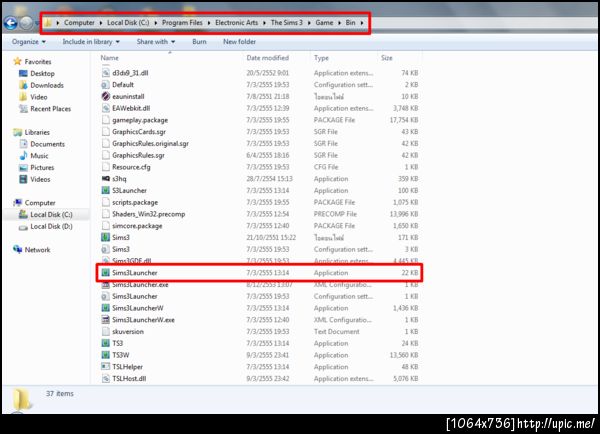
Task: Click the TSLHelper application icon
Action: tap(106, 367)
